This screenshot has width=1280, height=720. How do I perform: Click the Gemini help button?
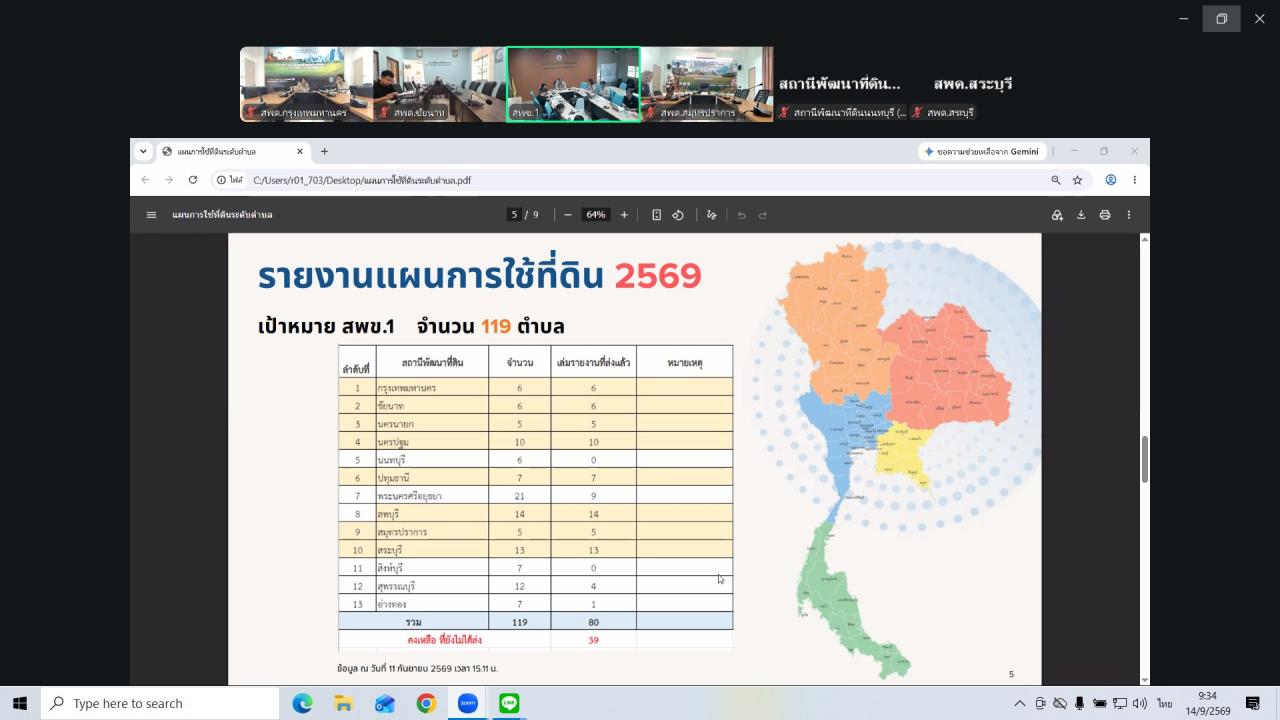[x=982, y=151]
